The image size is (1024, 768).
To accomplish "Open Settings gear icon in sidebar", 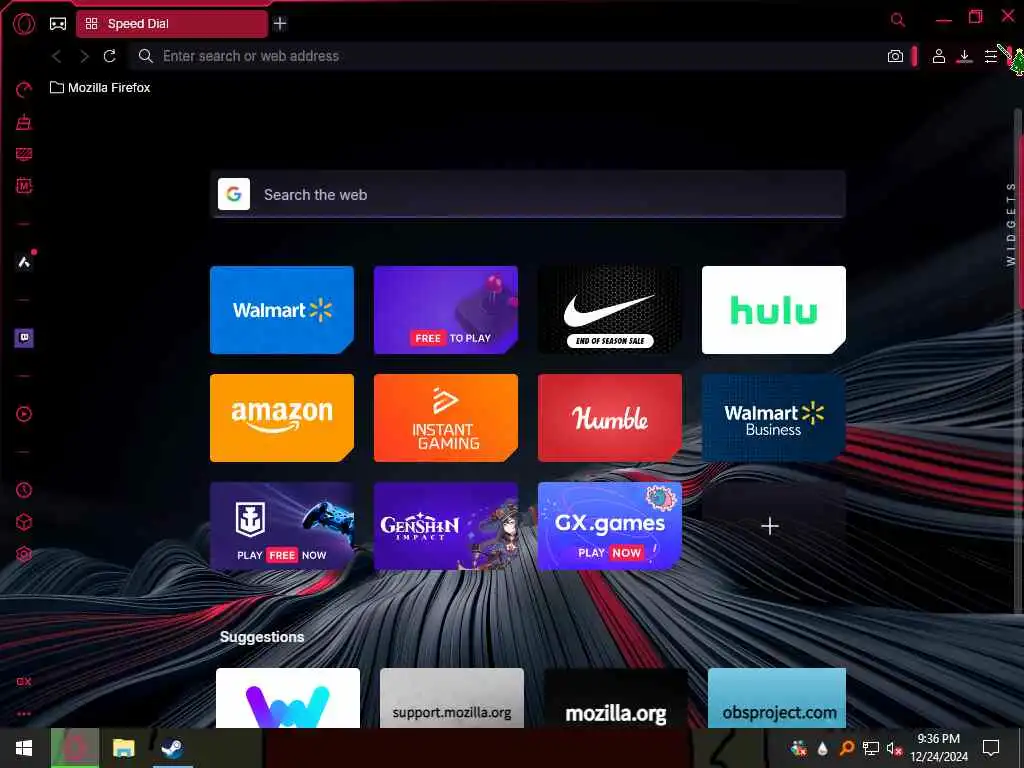I will click(24, 554).
